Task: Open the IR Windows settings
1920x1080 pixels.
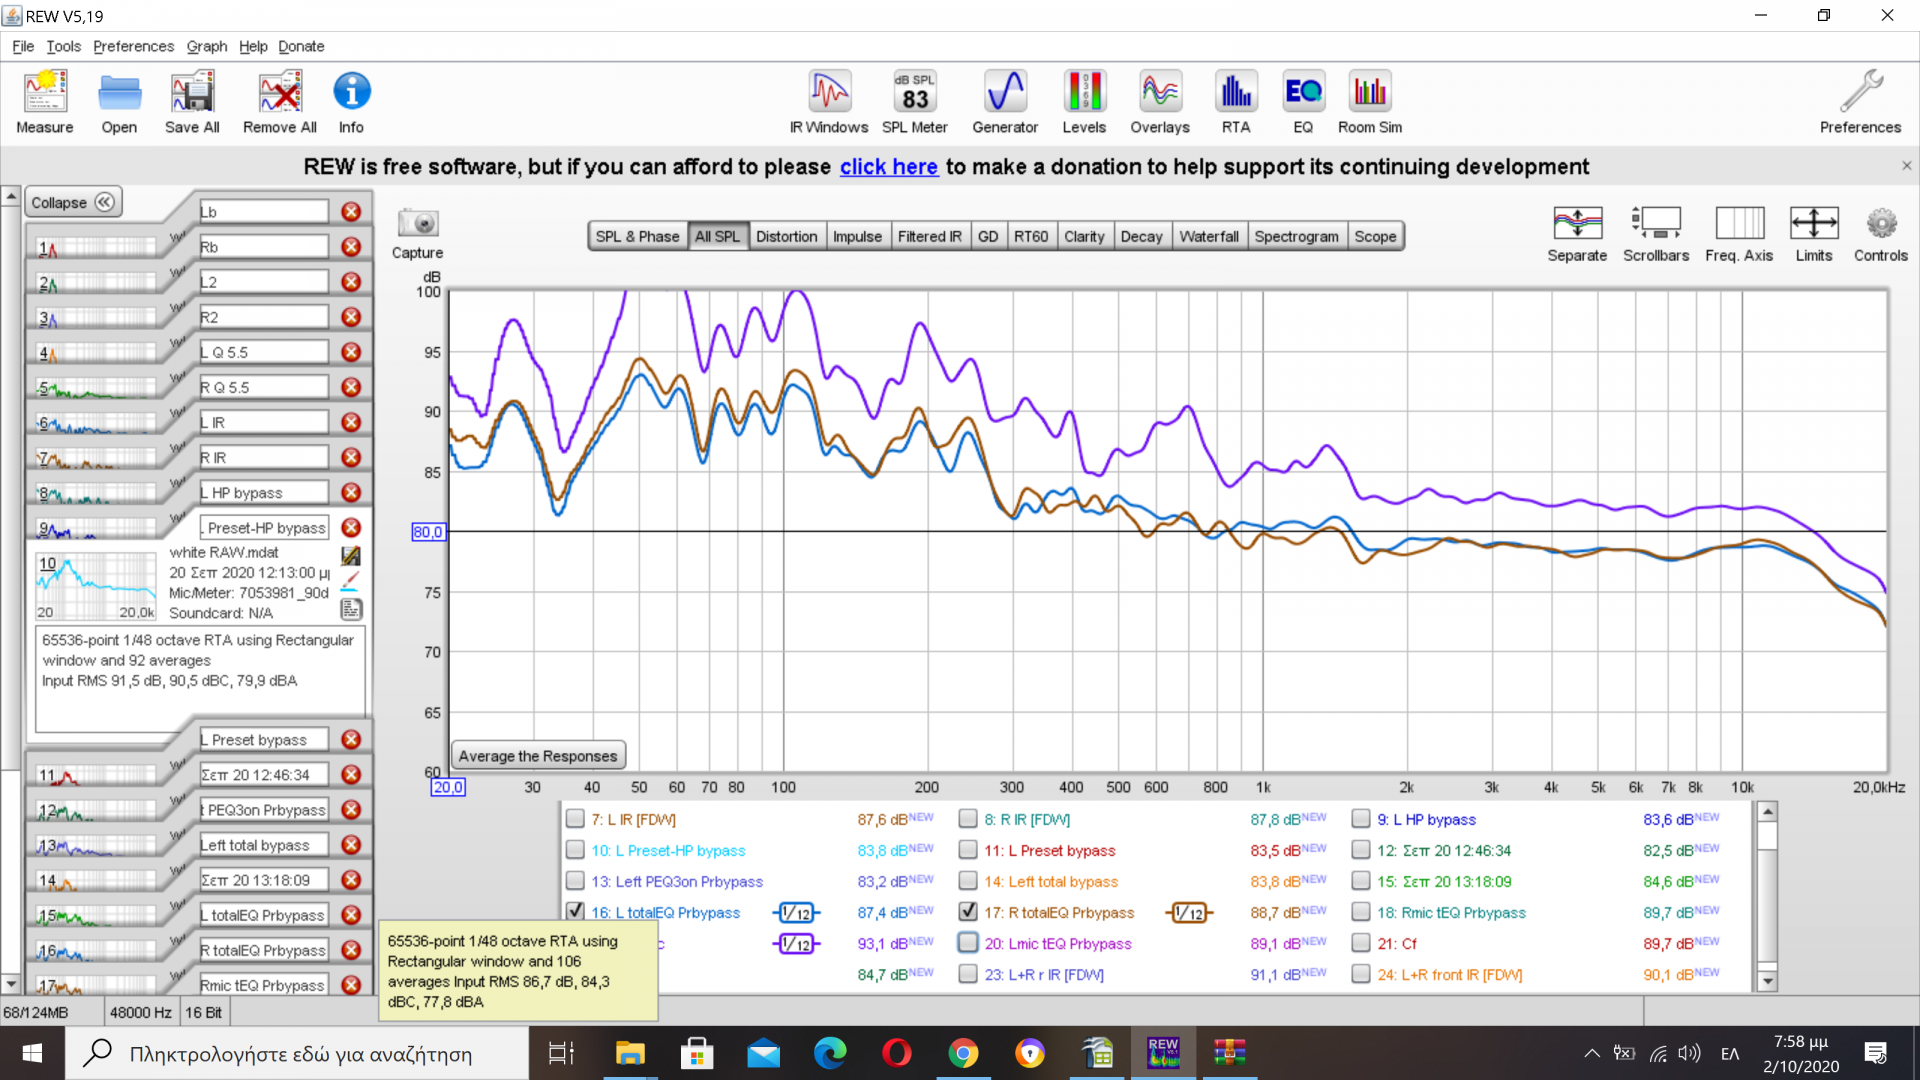Action: (x=829, y=101)
